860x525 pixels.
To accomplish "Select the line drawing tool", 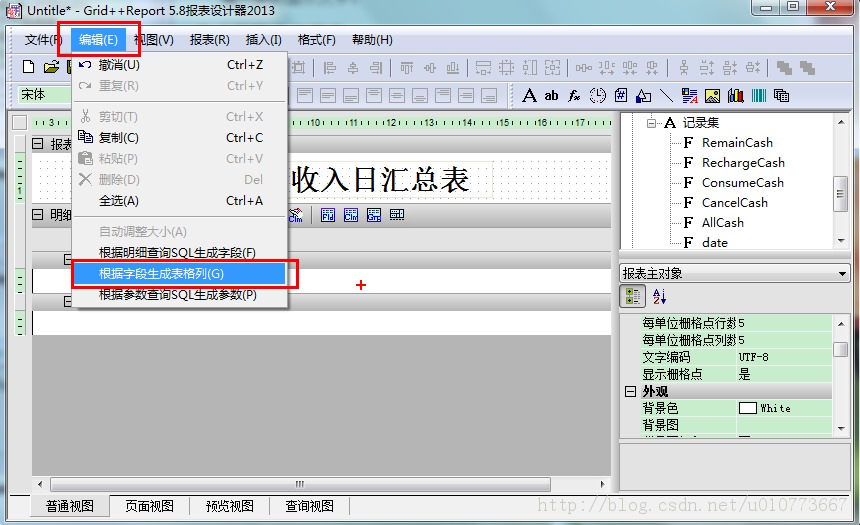I will pos(666,96).
